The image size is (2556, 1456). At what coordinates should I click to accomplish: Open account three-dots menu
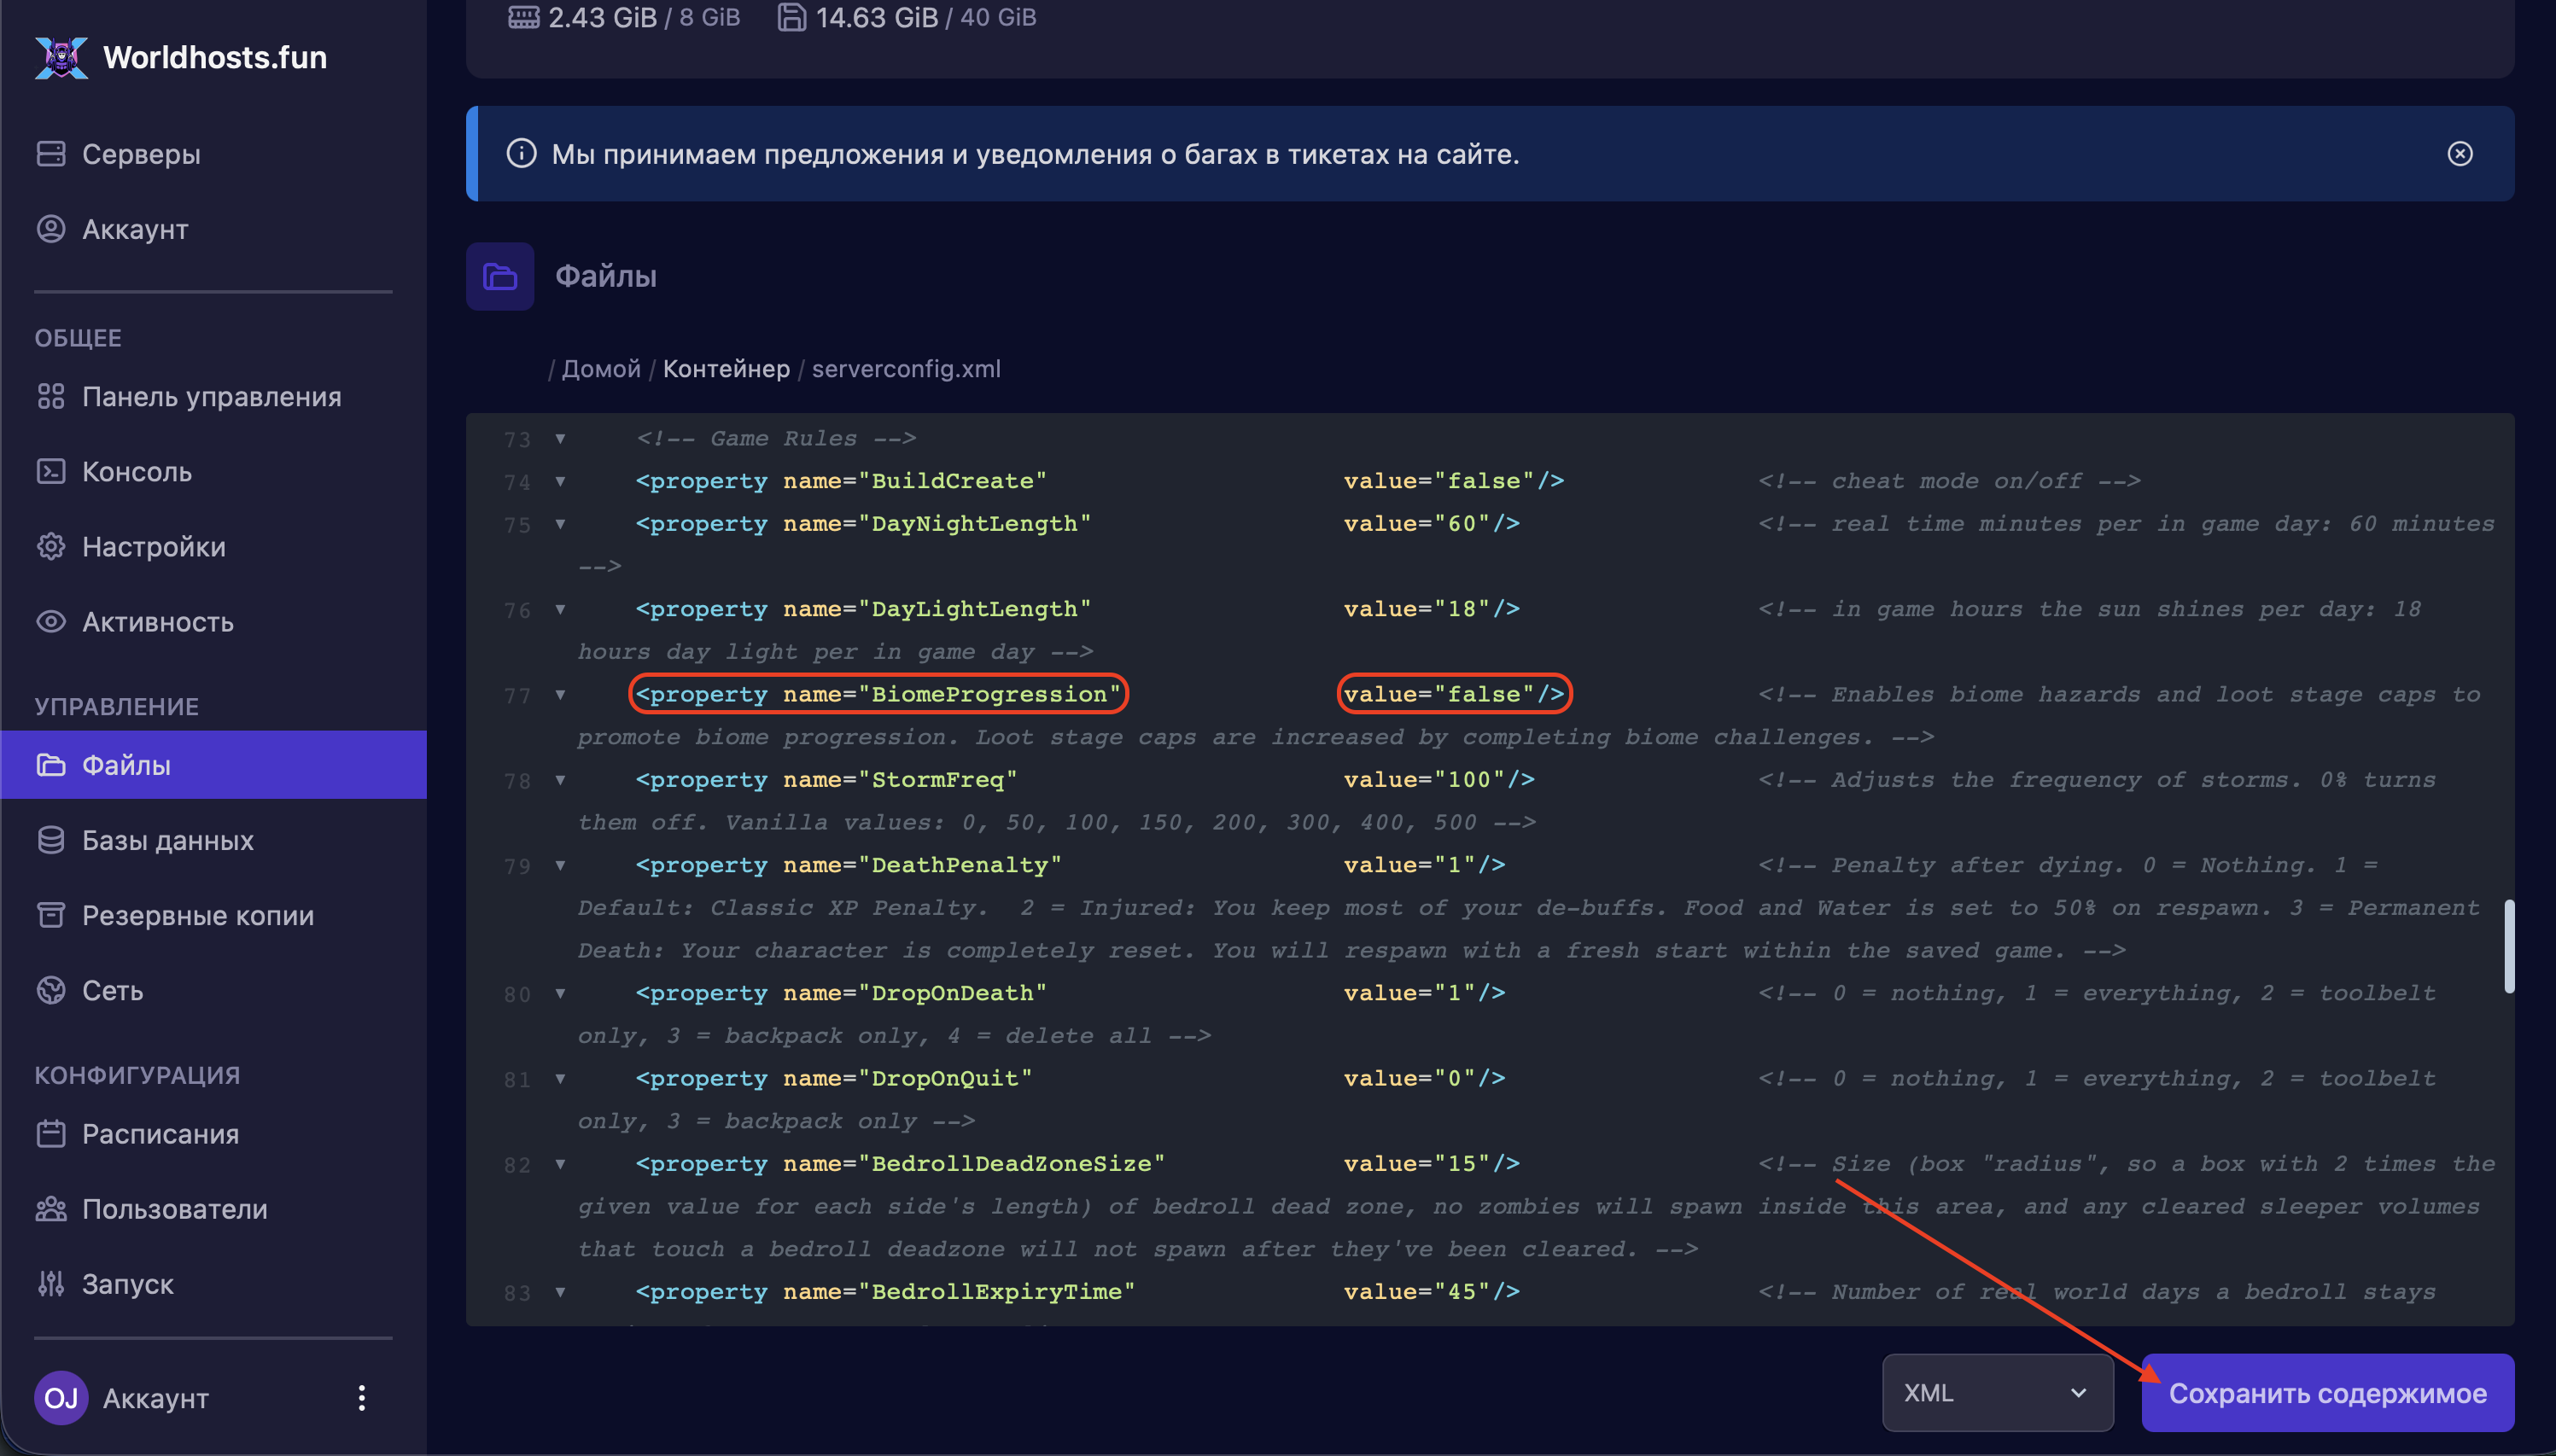click(362, 1398)
